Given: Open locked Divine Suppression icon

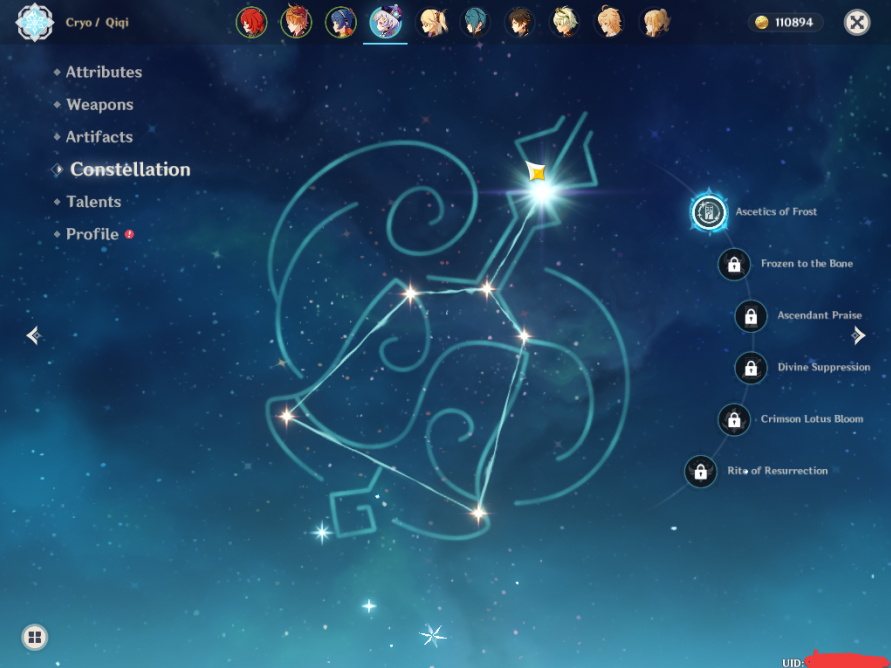Looking at the screenshot, I should (751, 368).
